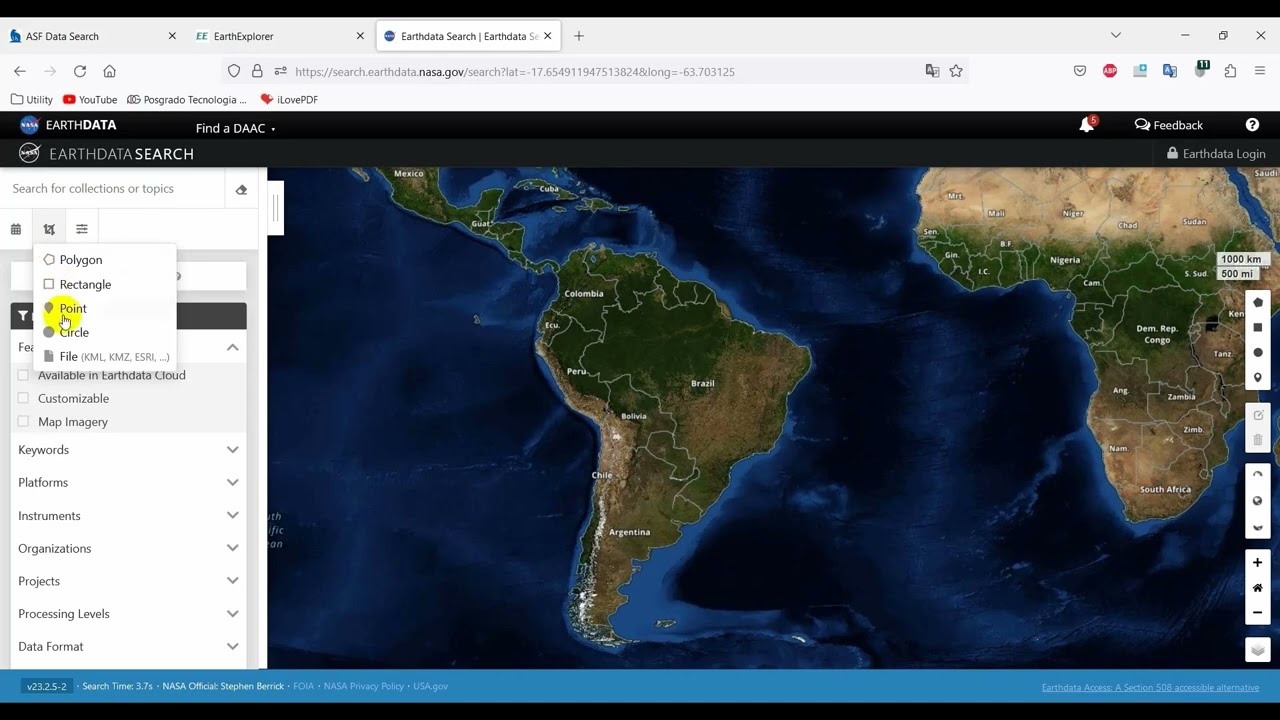Expand the Processing Levels section

click(128, 614)
